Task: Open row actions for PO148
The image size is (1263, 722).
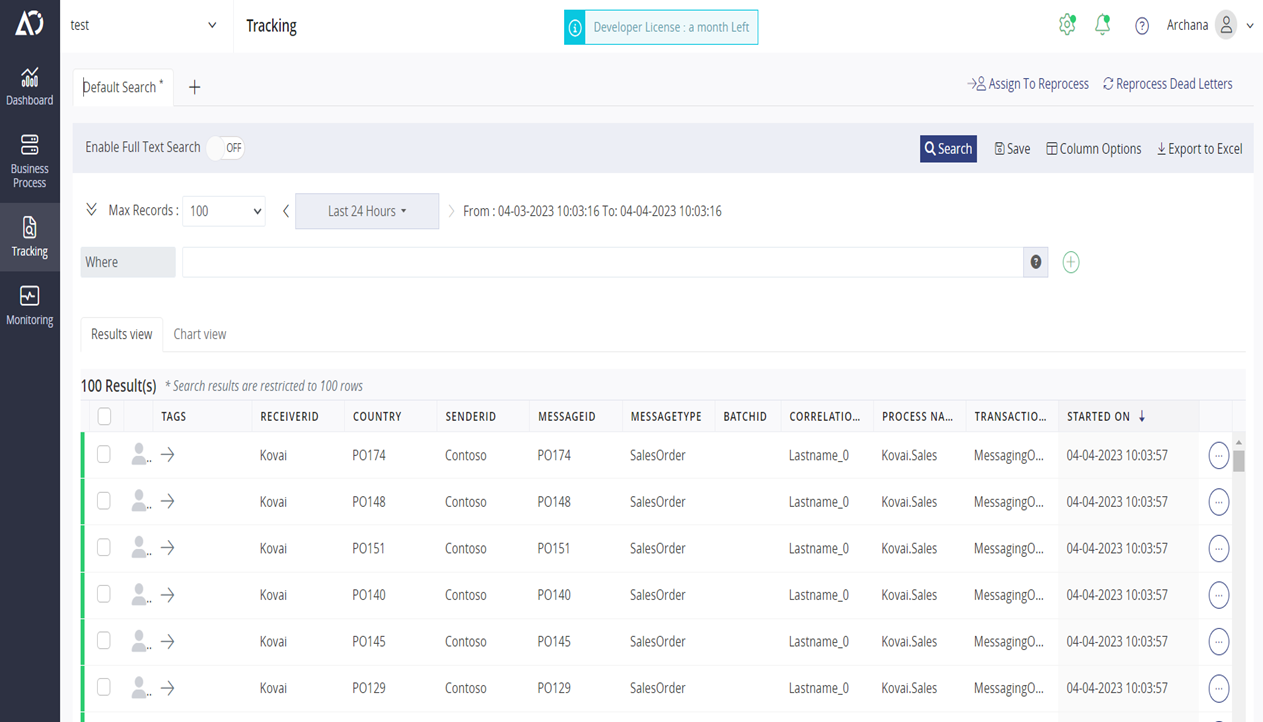Action: 1218,502
